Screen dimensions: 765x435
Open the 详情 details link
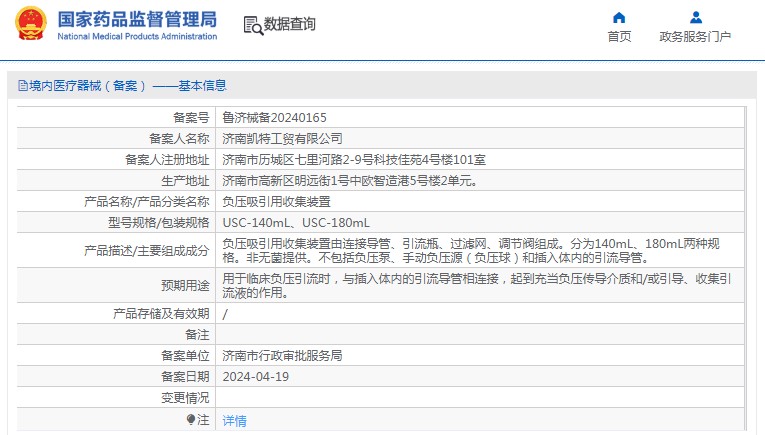(x=234, y=420)
